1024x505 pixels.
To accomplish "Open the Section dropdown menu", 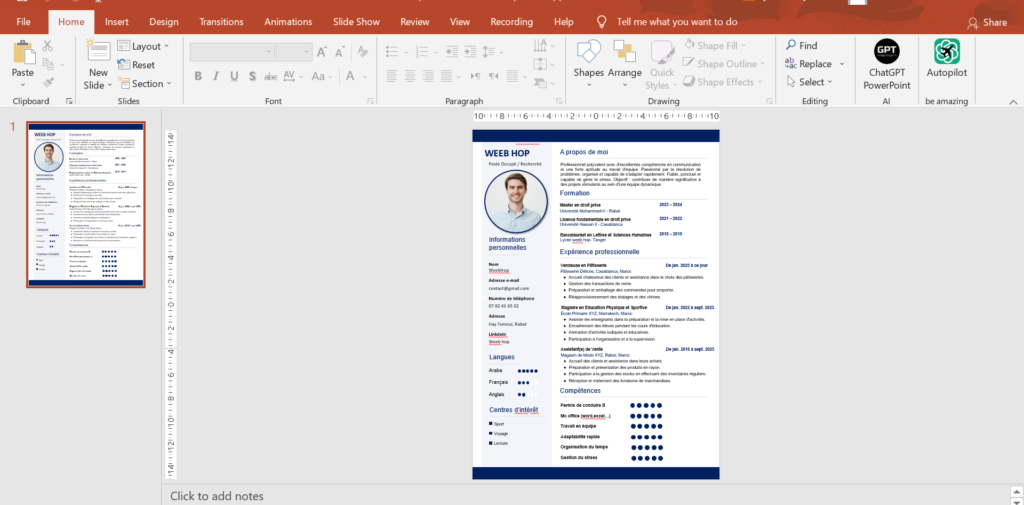I will (x=147, y=84).
